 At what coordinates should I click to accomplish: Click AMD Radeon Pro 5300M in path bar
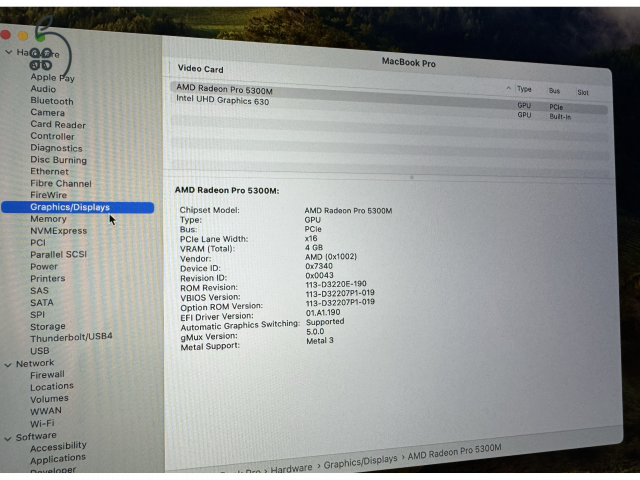[454, 451]
